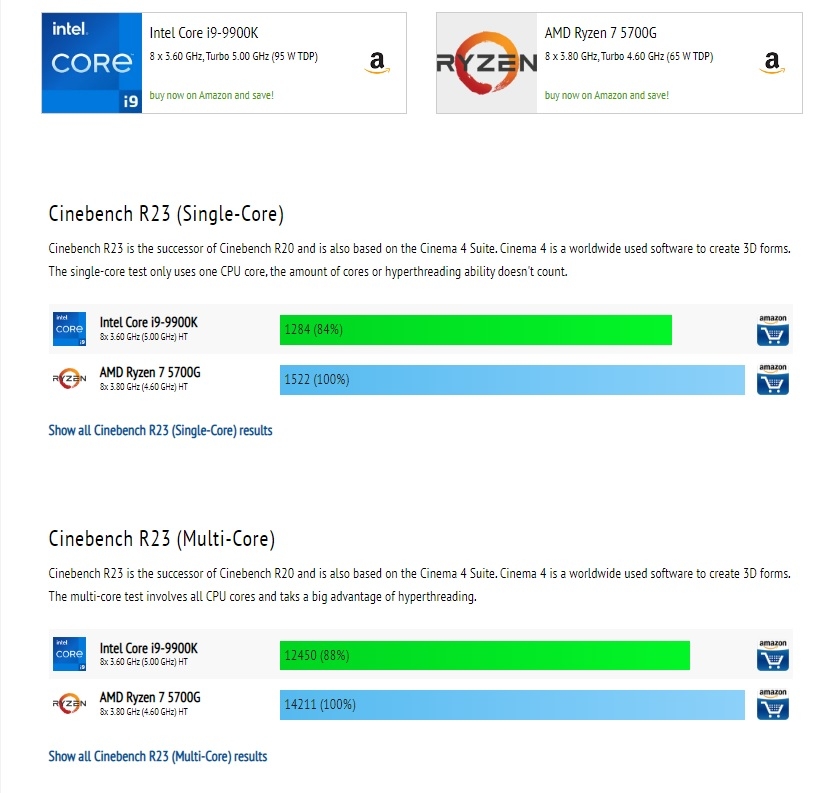Viewport: 839px width, 793px height.
Task: Click small Intel icon in single-core results row
Action: pyautogui.click(x=69, y=329)
